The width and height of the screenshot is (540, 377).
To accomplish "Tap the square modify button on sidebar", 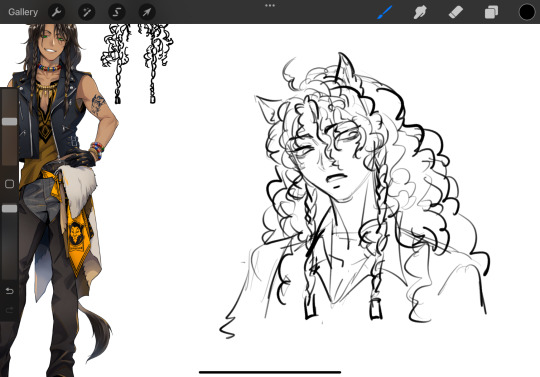I will [9, 184].
